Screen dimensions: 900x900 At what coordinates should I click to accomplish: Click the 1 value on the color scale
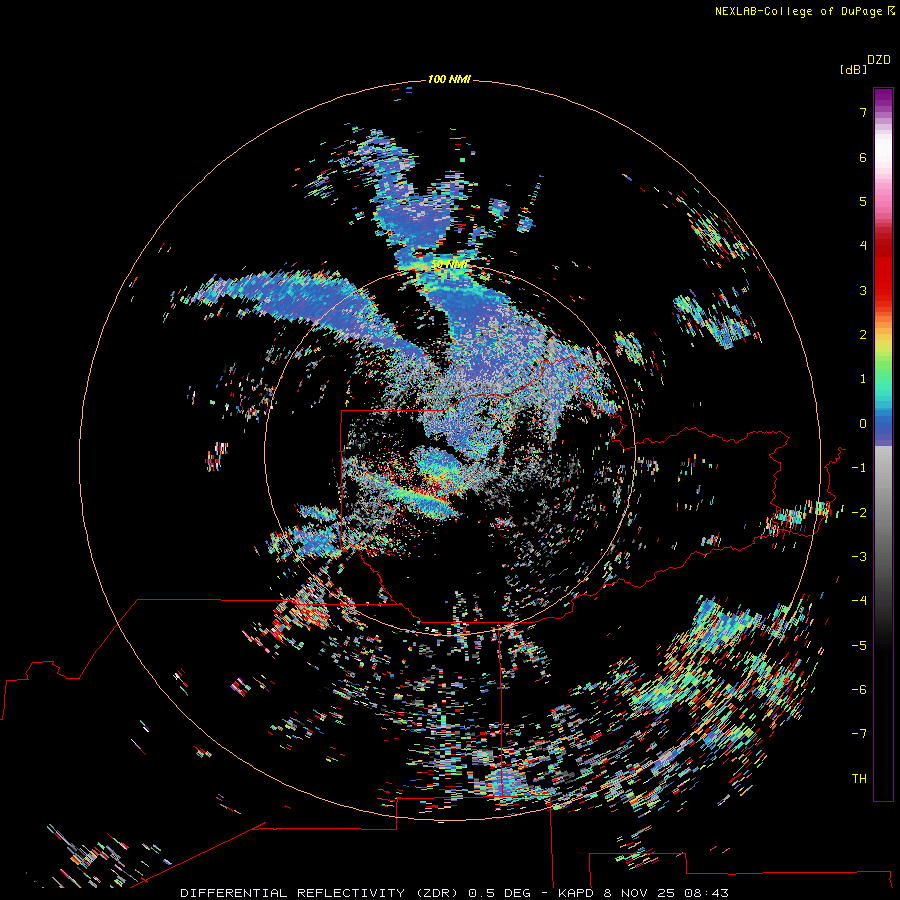[x=863, y=379]
